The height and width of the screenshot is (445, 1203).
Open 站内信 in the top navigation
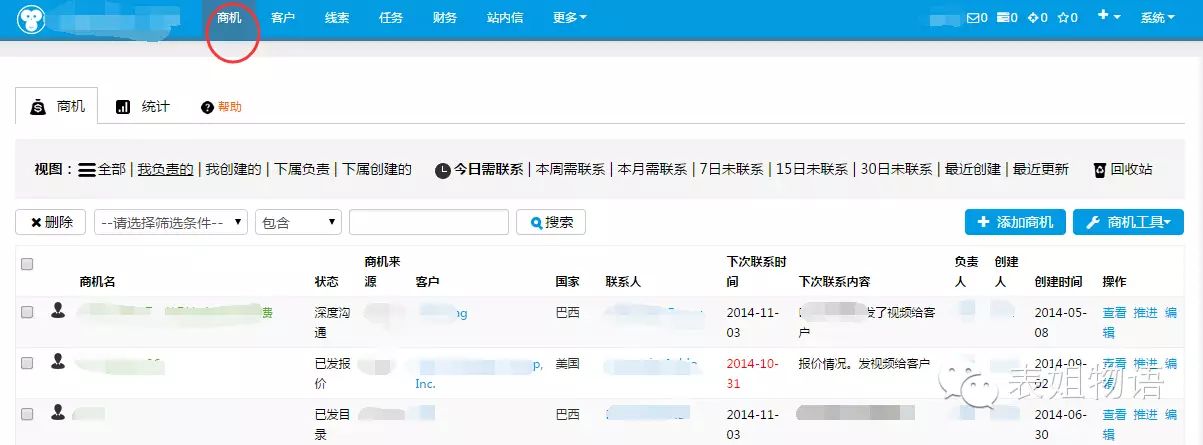coord(505,18)
